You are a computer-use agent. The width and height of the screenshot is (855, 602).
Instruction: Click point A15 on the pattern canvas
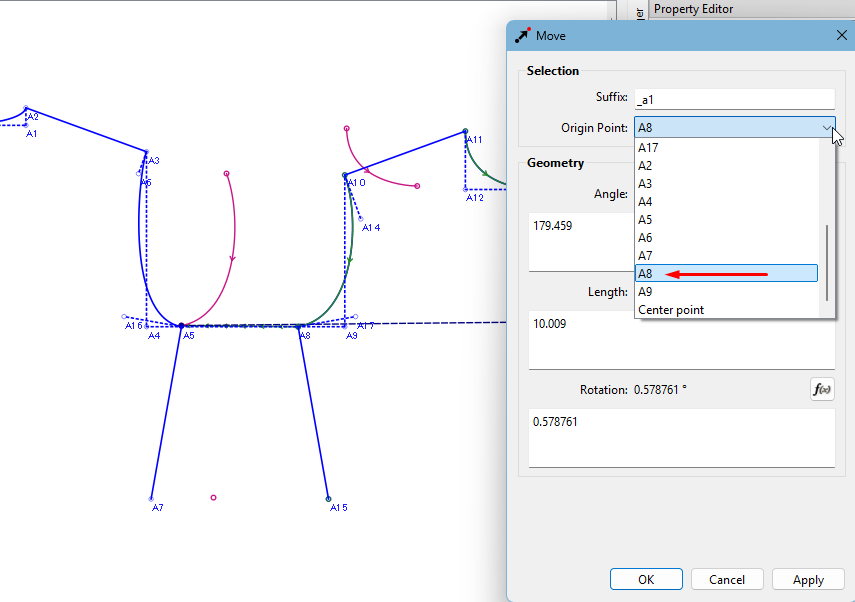328,498
